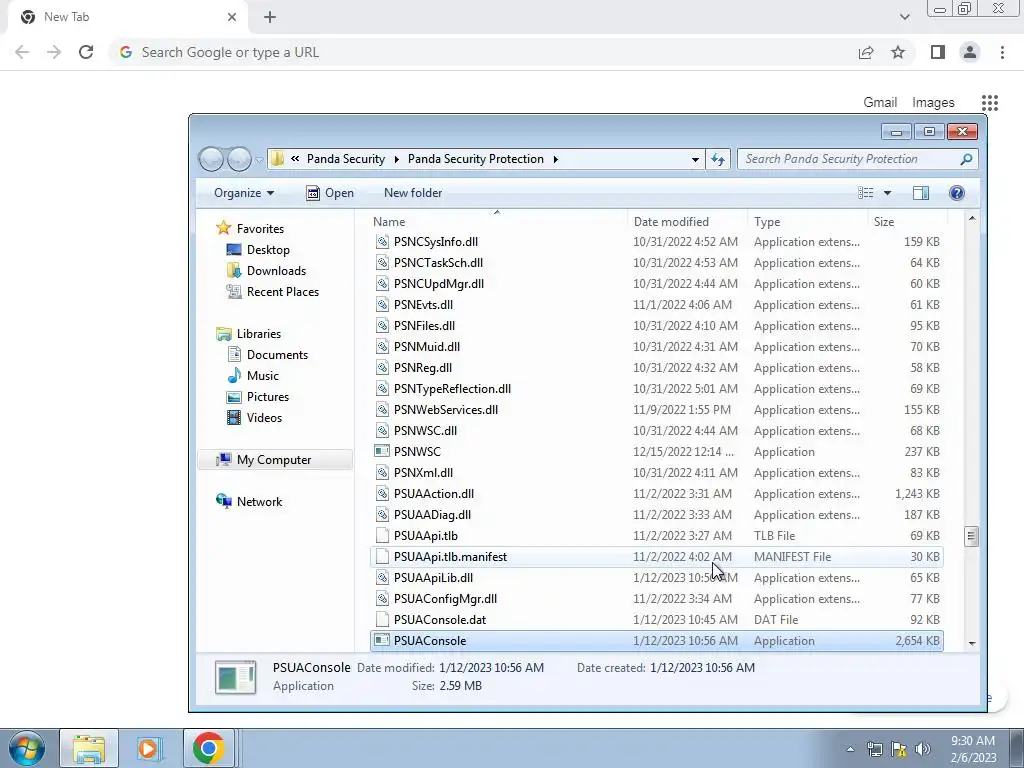The image size is (1024, 768).
Task: Open the Windows Start button
Action: [27, 748]
